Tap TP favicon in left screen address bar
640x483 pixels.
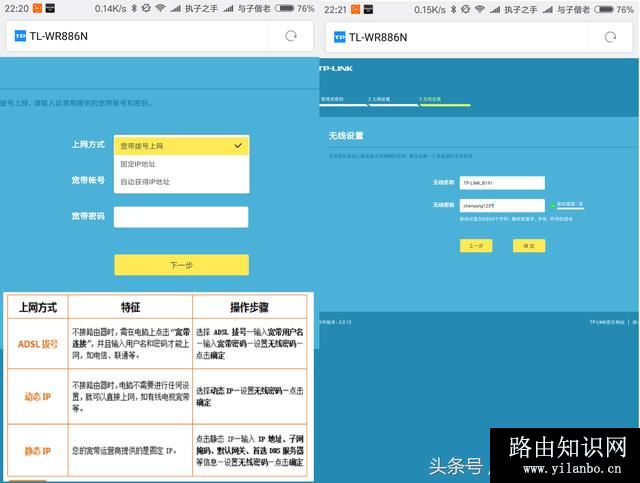pos(20,36)
